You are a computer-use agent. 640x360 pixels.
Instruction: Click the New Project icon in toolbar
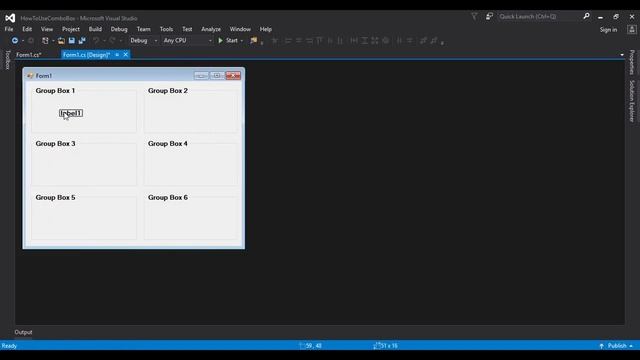(45, 40)
